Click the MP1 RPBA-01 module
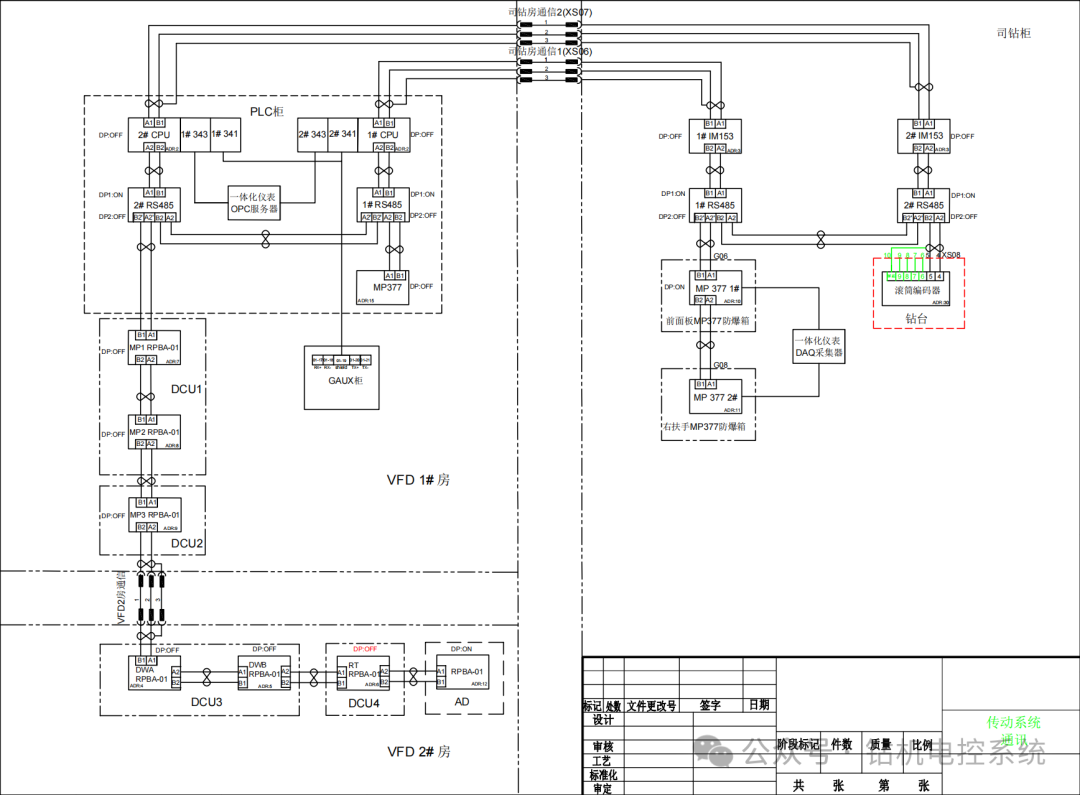This screenshot has width=1080, height=795. (x=154, y=348)
